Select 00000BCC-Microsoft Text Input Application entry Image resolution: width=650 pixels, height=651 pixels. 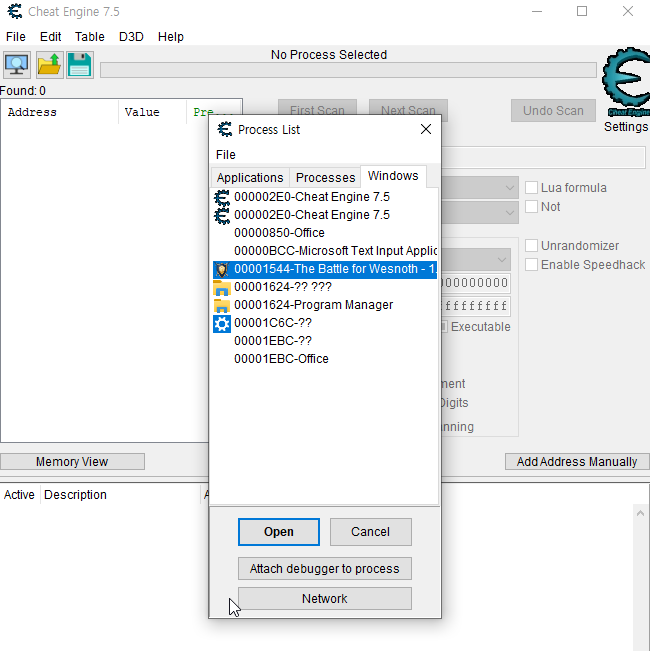click(325, 251)
